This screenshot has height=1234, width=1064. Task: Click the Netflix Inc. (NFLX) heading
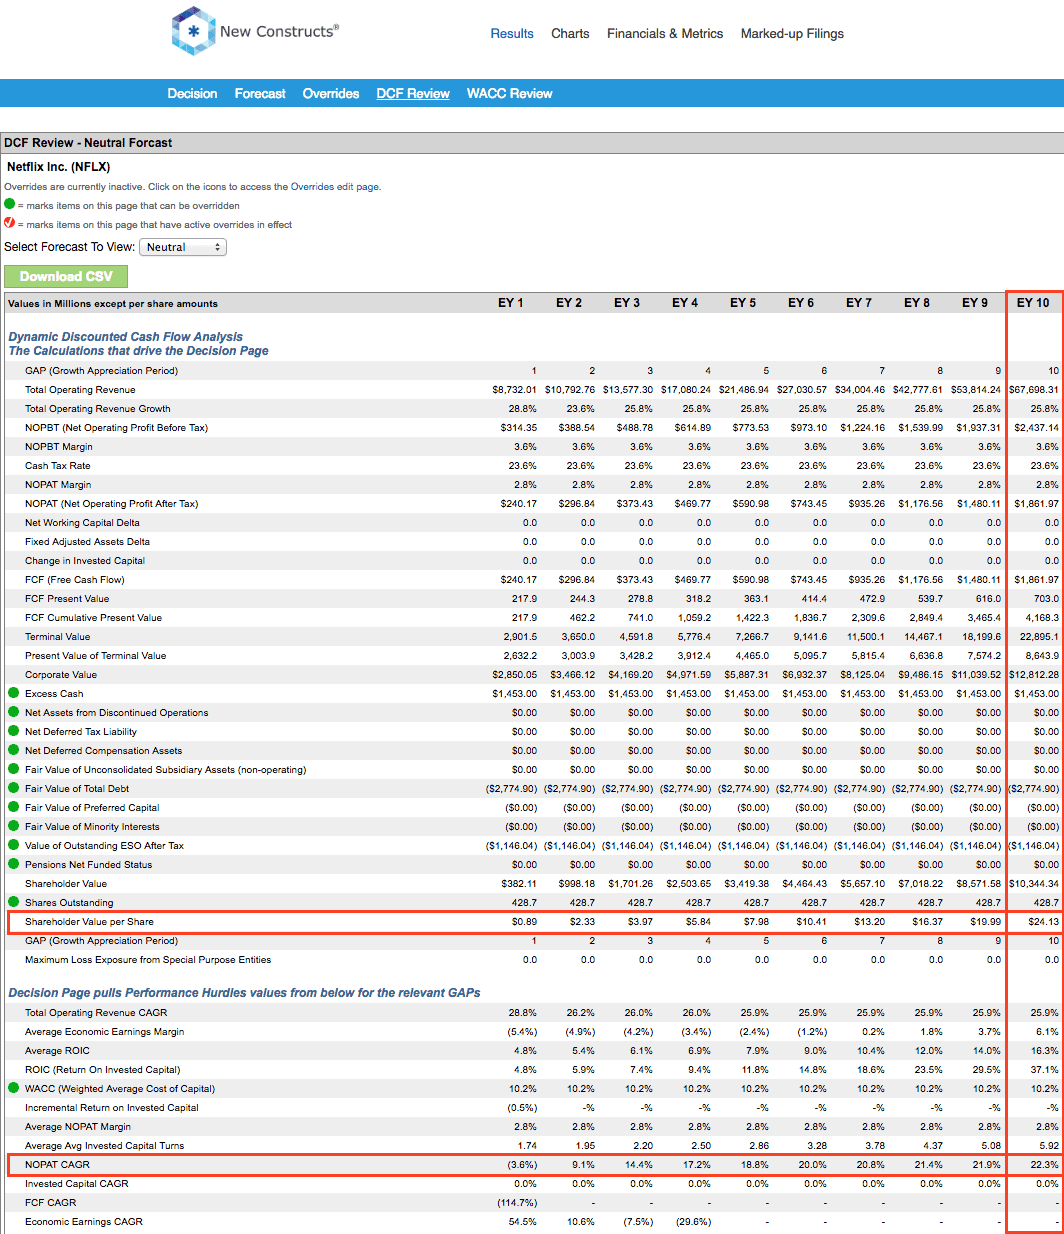[x=59, y=167]
